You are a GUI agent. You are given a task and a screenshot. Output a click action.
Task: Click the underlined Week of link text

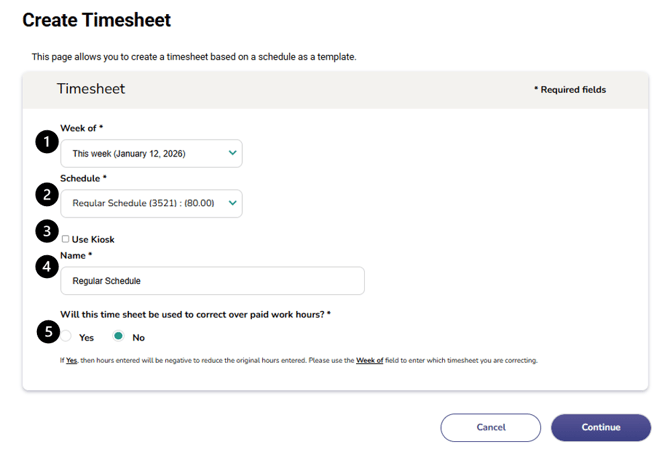[370, 360]
